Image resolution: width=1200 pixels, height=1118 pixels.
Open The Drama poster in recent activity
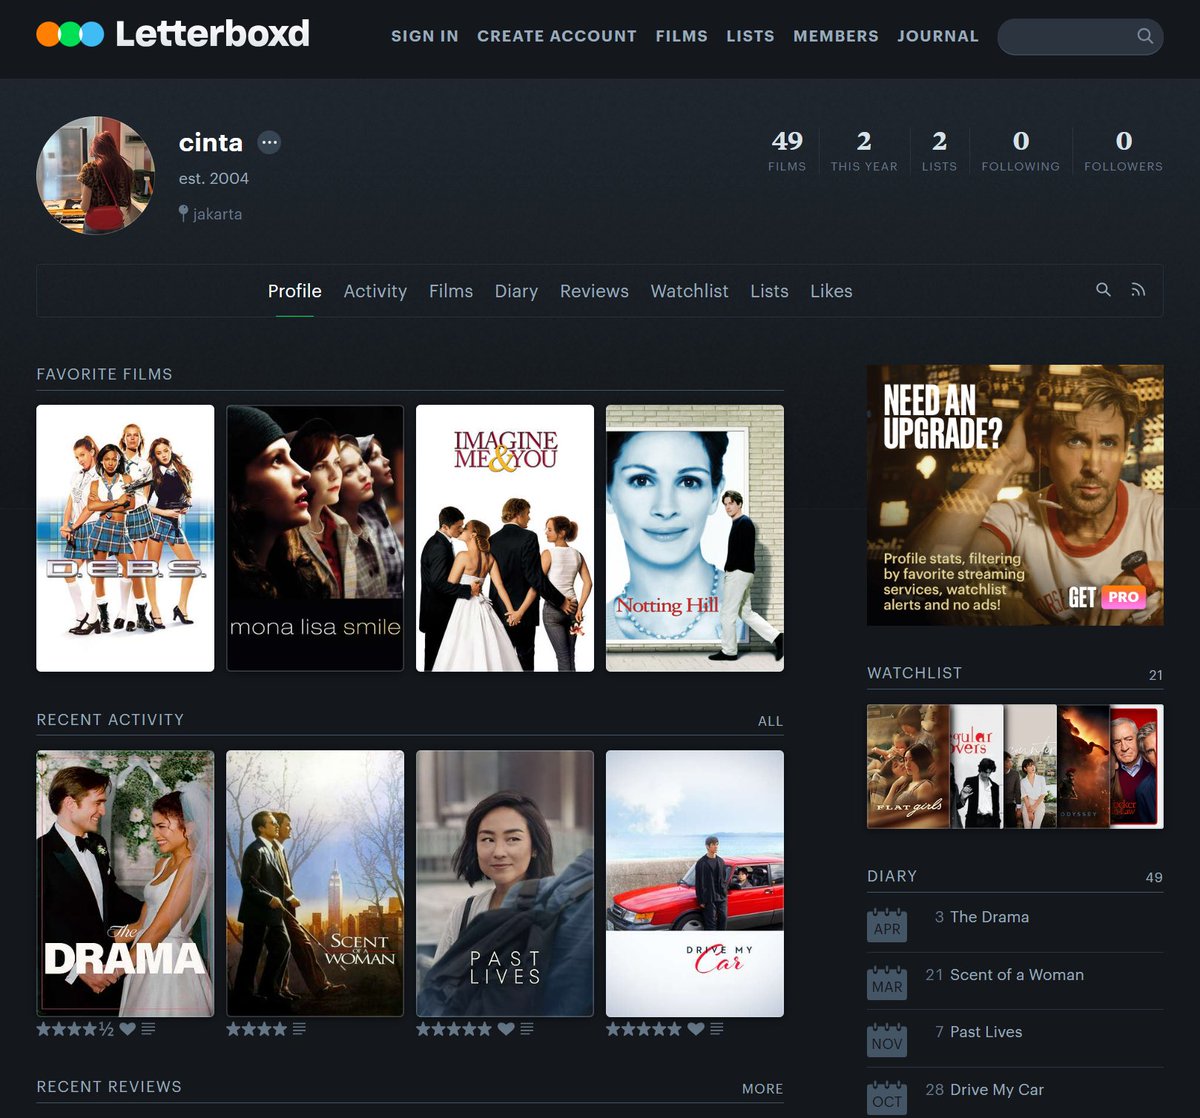125,884
